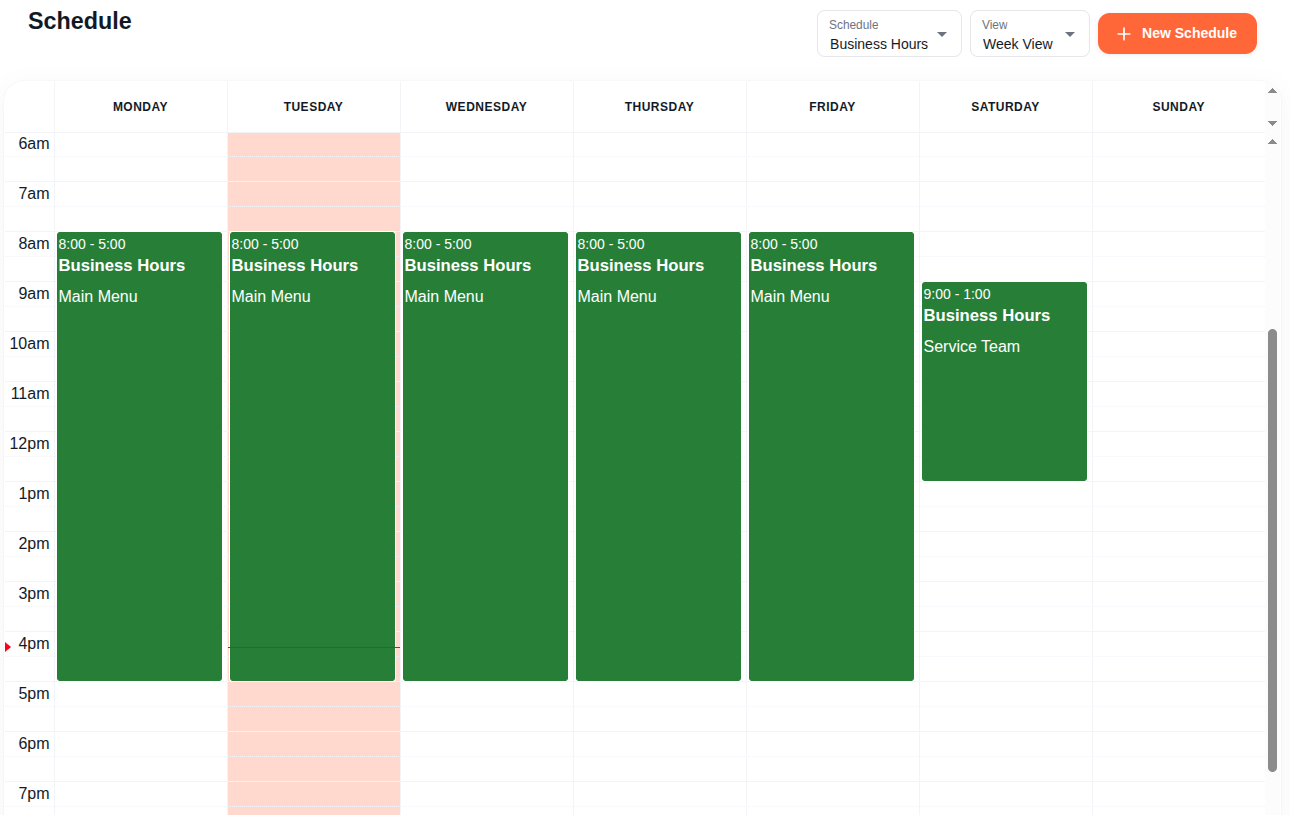Open the Schedule dropdown showing Business Hours
1290x815 pixels.
pos(889,33)
